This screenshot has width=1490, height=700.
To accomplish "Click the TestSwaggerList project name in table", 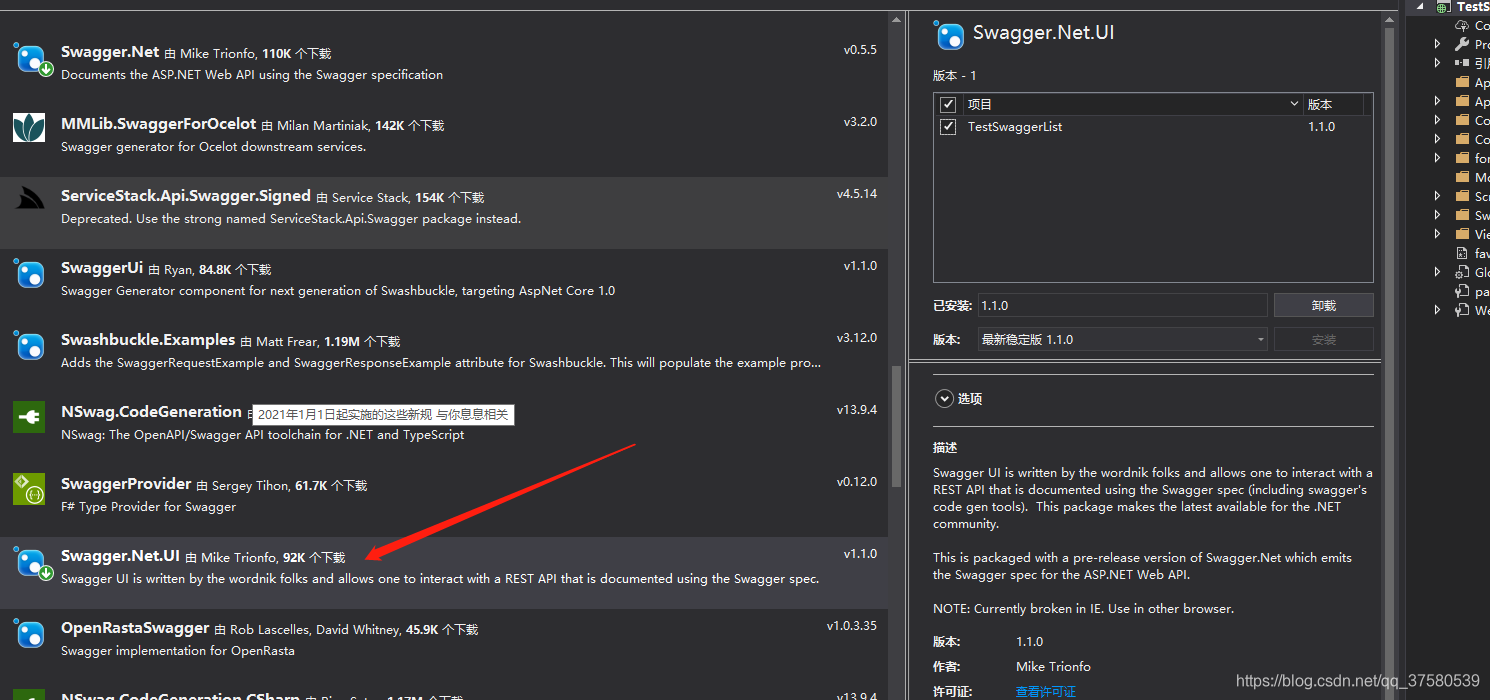I will click(x=1015, y=127).
